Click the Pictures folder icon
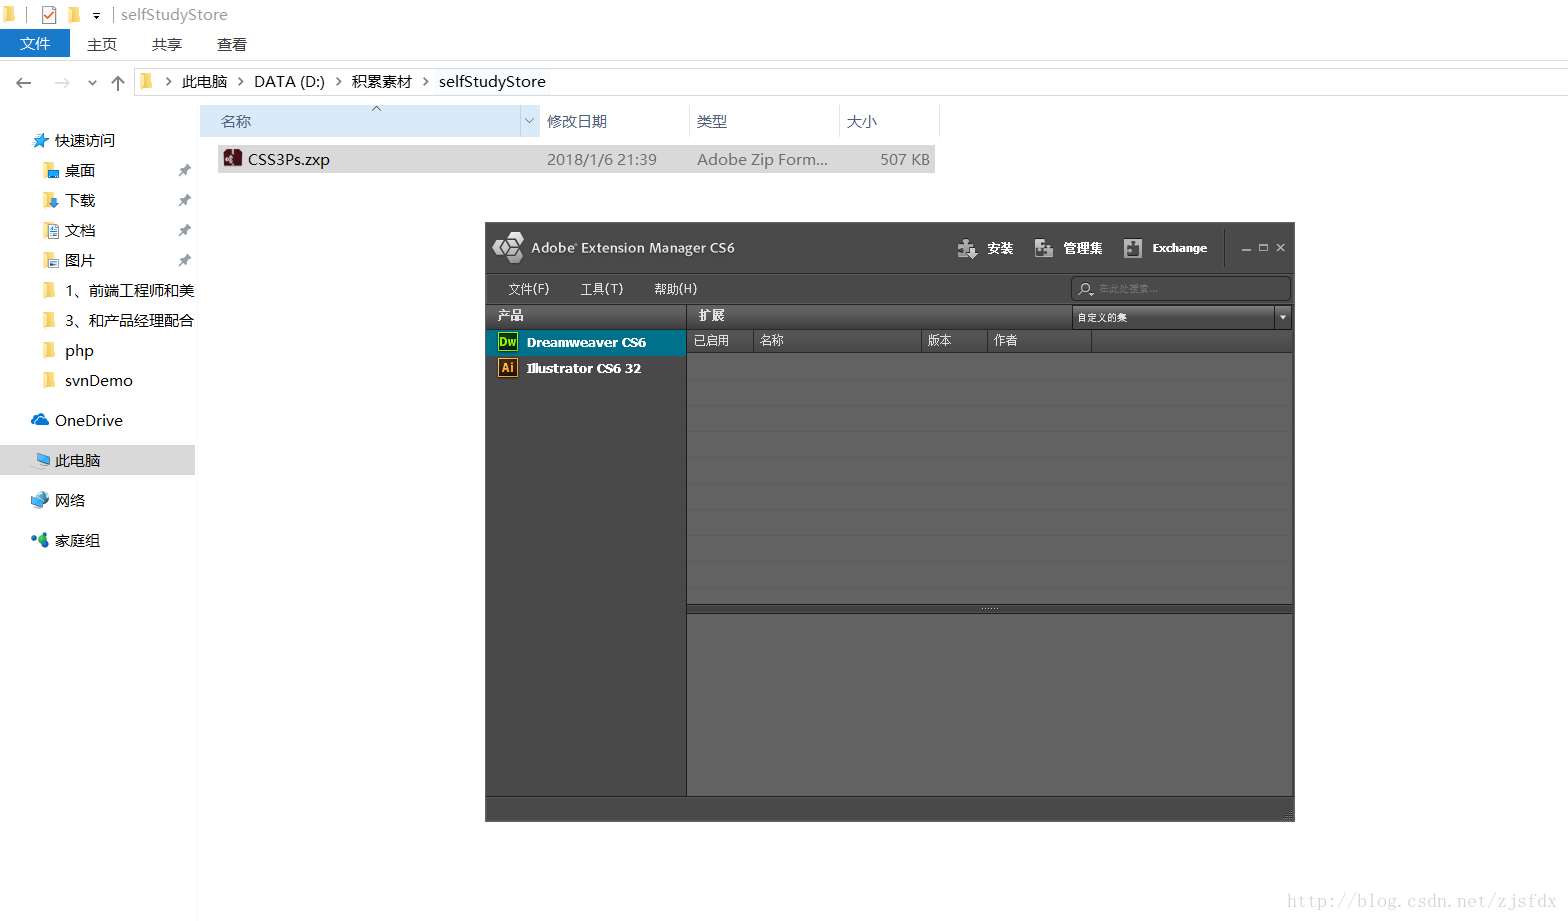 coord(51,260)
